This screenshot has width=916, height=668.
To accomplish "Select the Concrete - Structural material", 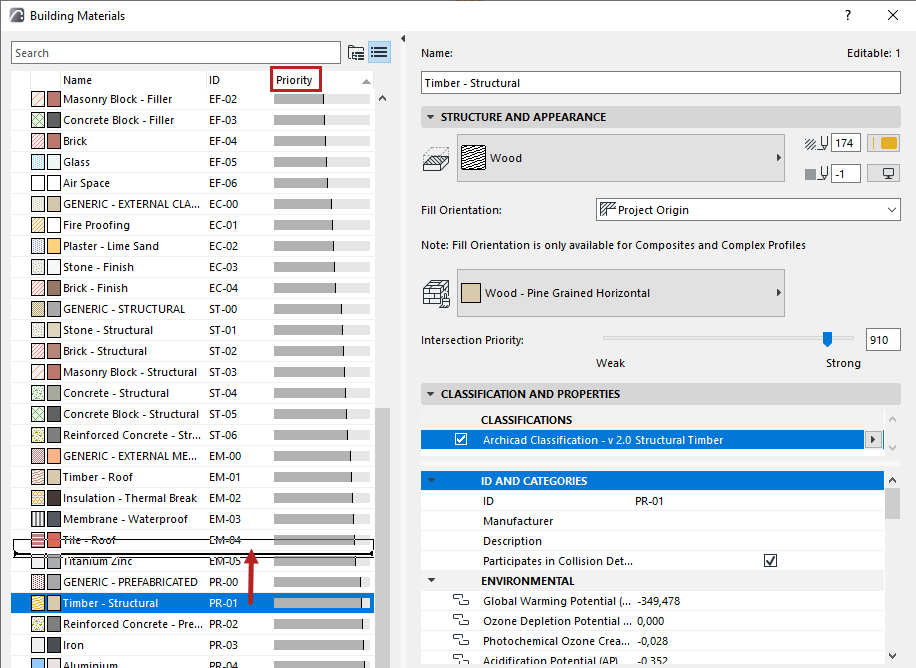I will point(192,393).
